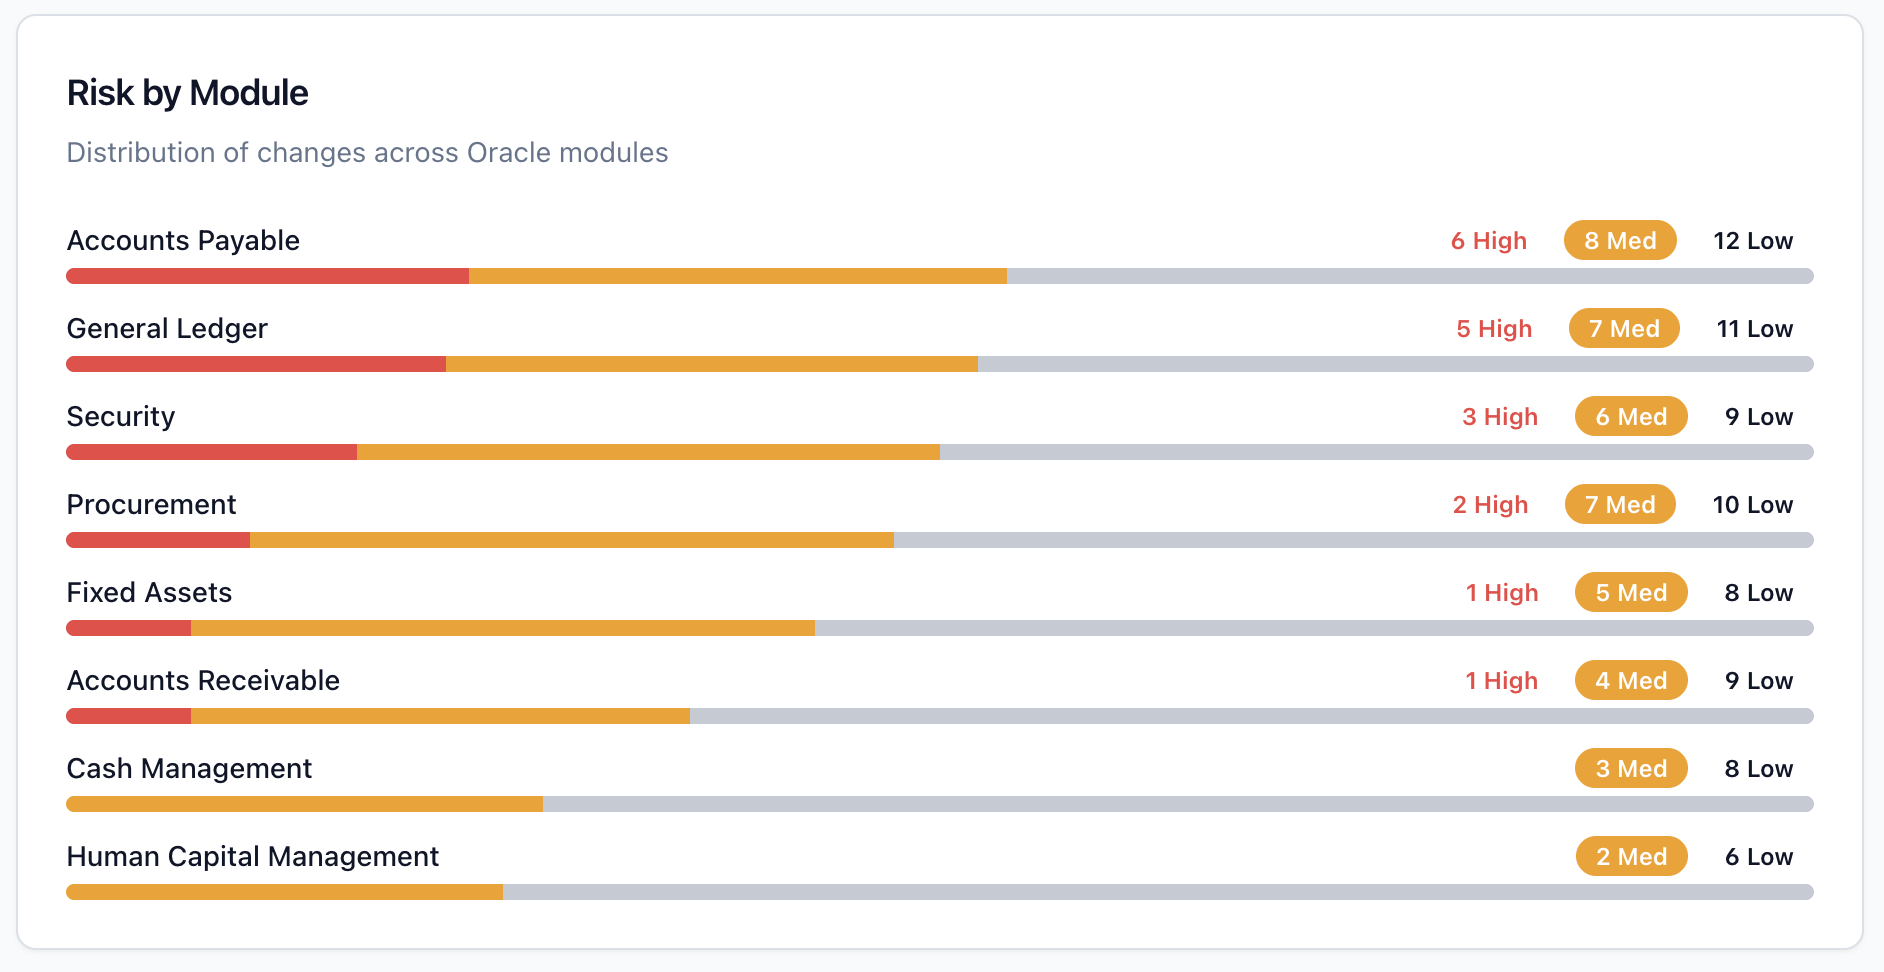The width and height of the screenshot is (1884, 972).
Task: Click the orange segment of Security bar
Action: 648,452
